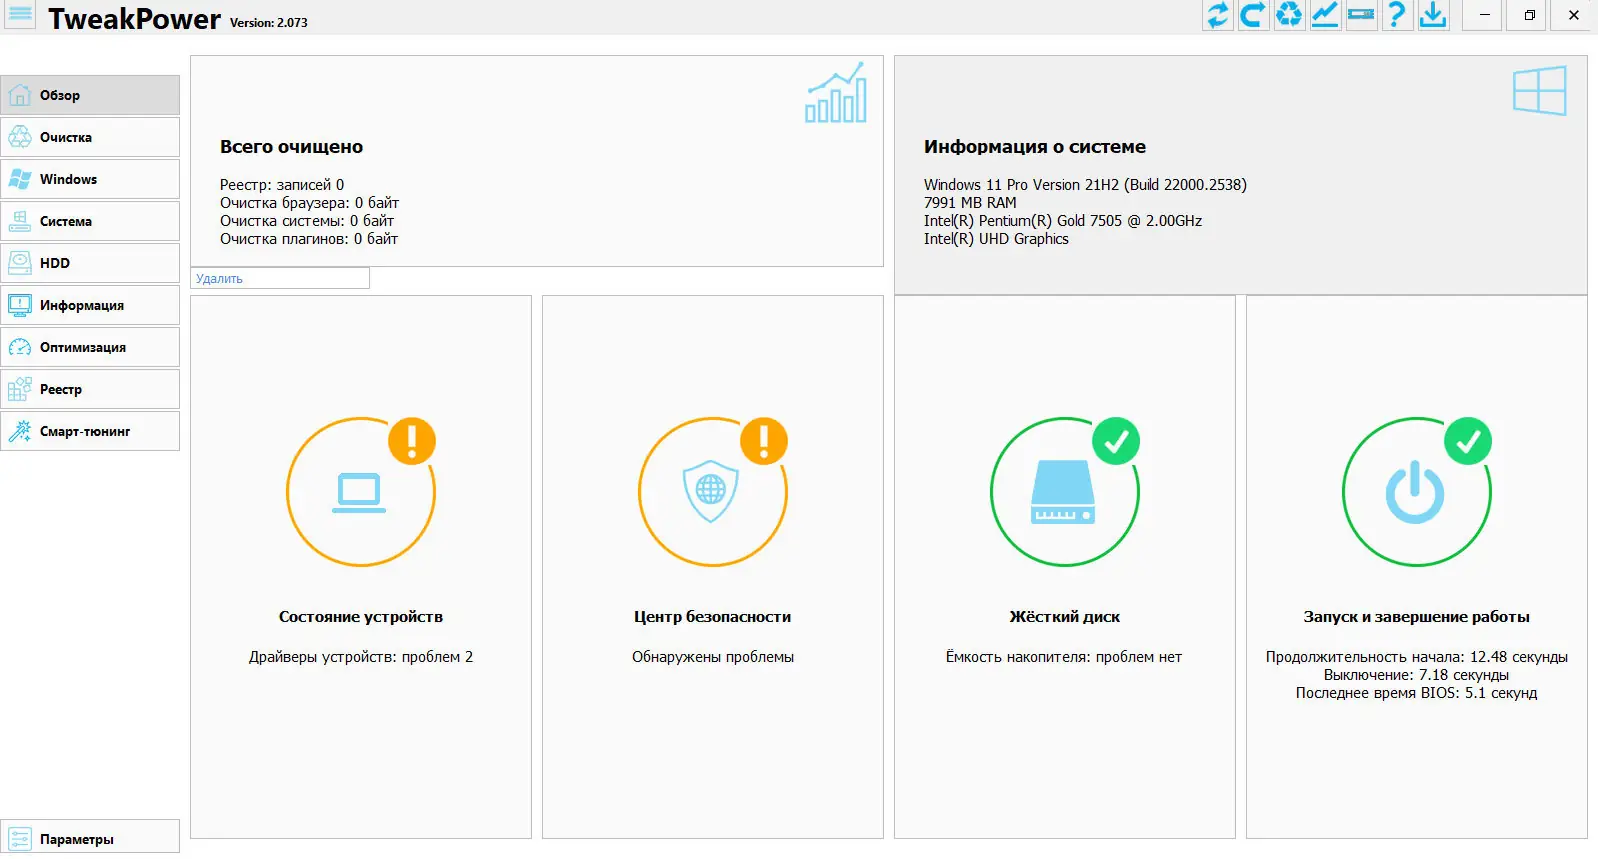Click the orange warning badge on device status
Viewport: 1598px width, 859px height.
412,441
